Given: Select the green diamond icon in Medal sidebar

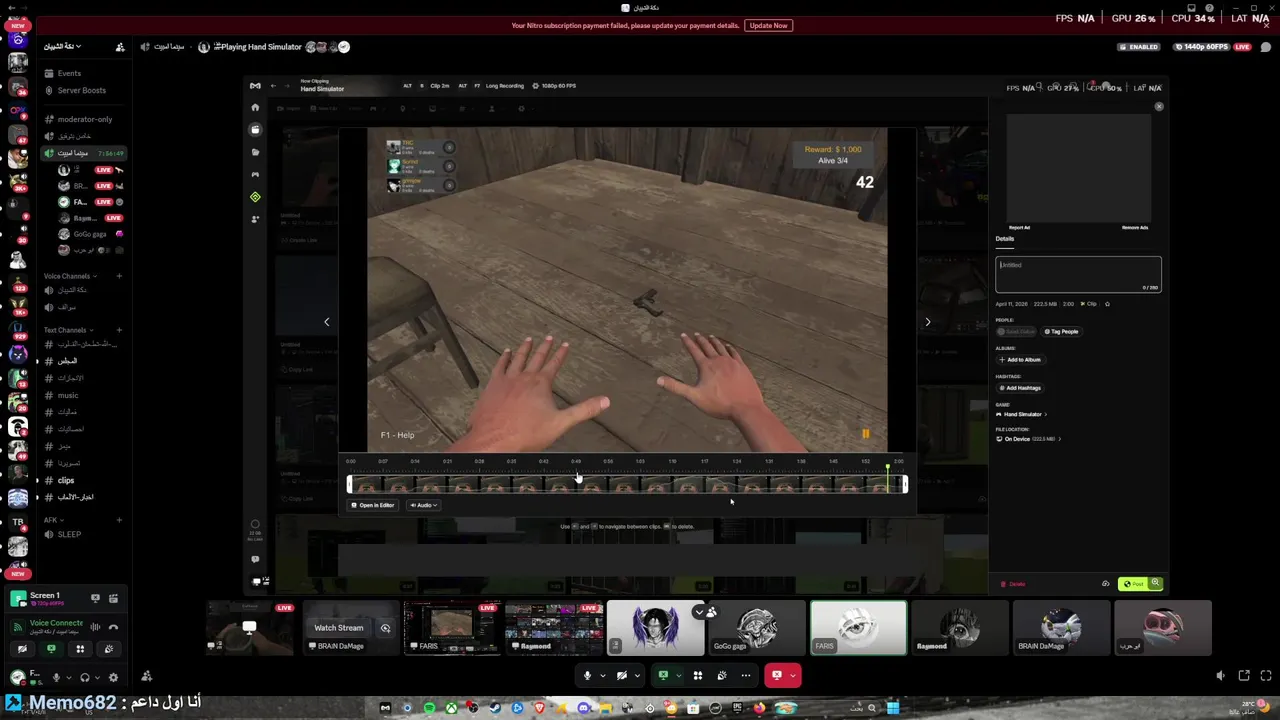Looking at the screenshot, I should [x=255, y=197].
